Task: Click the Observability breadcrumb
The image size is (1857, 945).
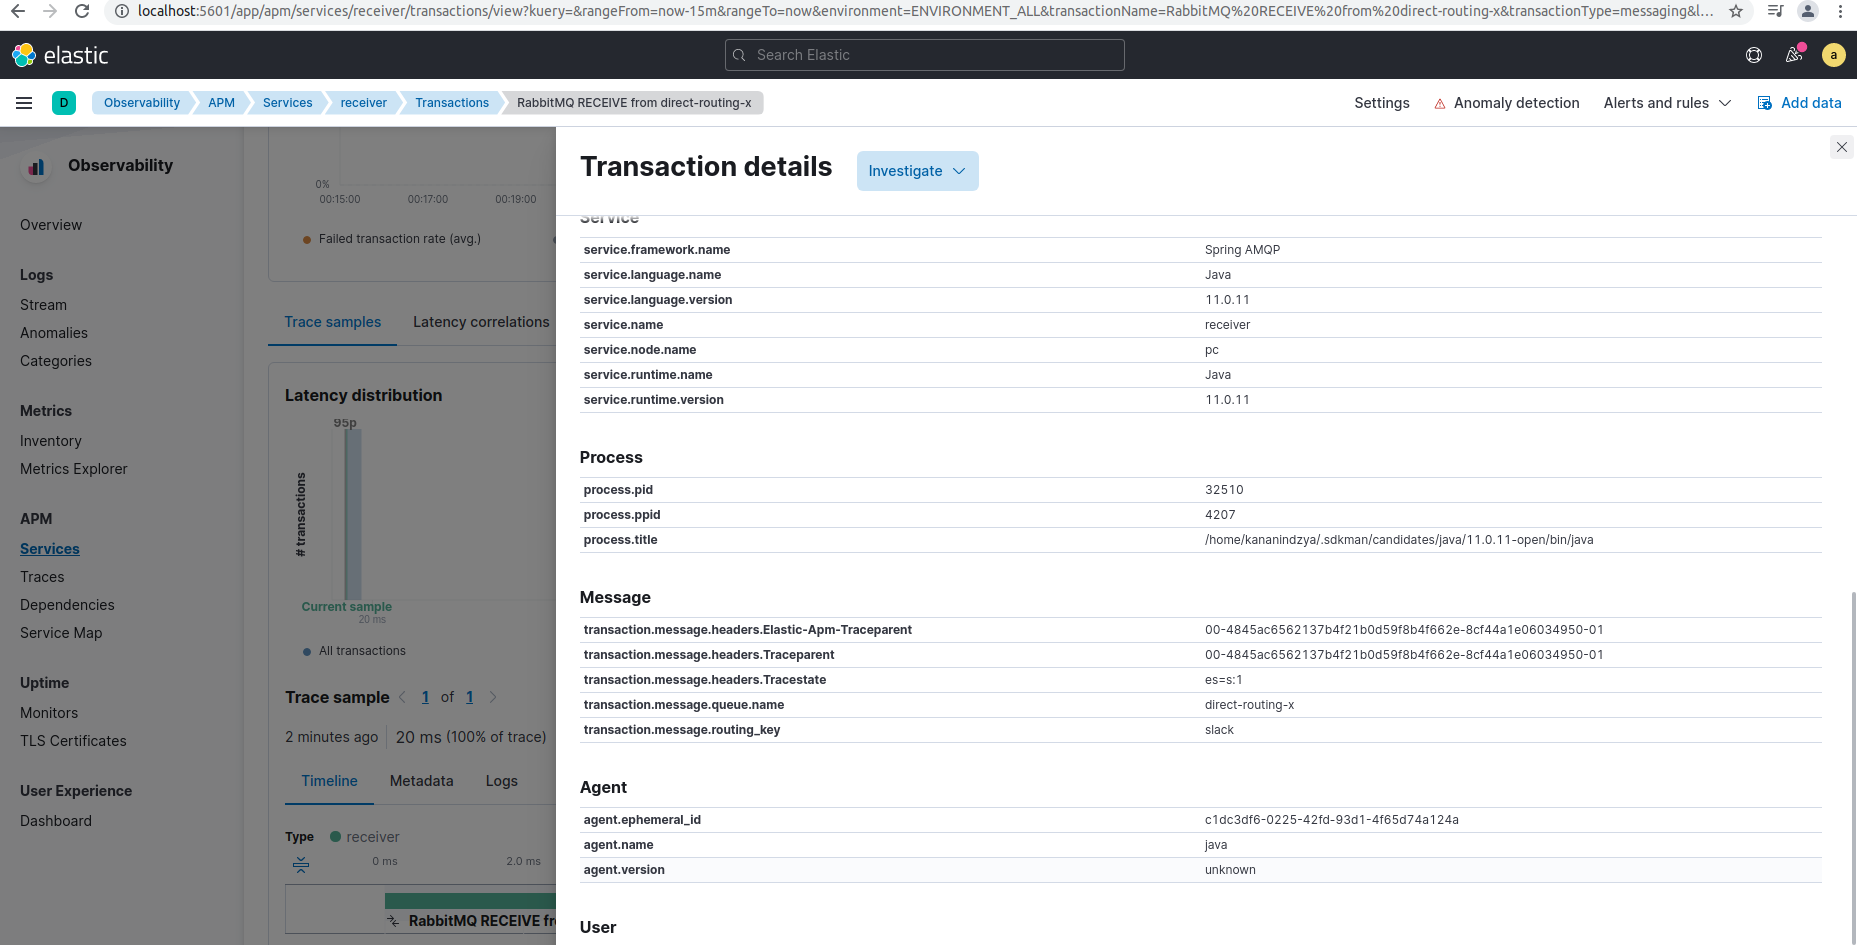Action: click(141, 103)
